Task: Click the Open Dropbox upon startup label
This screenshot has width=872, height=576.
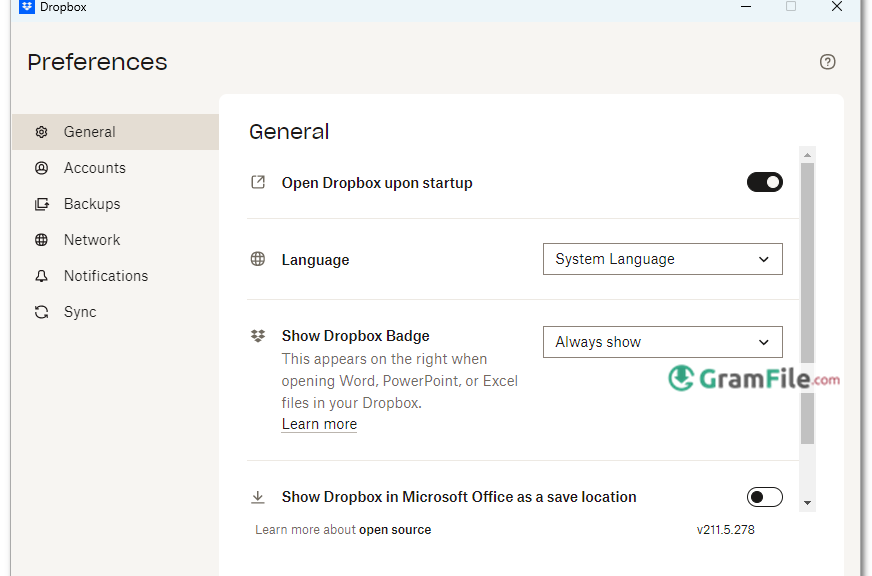Action: [x=377, y=183]
